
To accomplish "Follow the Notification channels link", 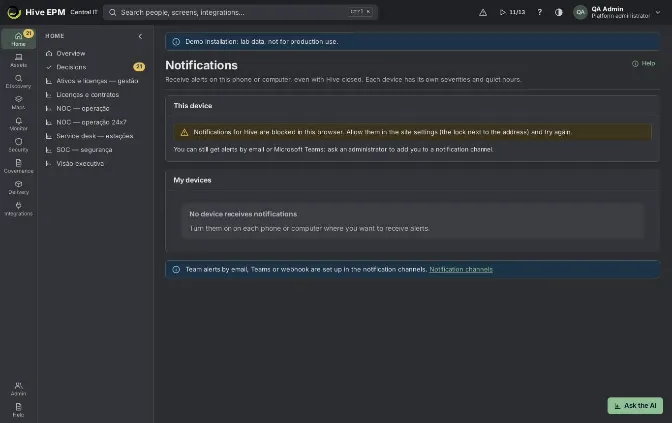I will (x=461, y=269).
